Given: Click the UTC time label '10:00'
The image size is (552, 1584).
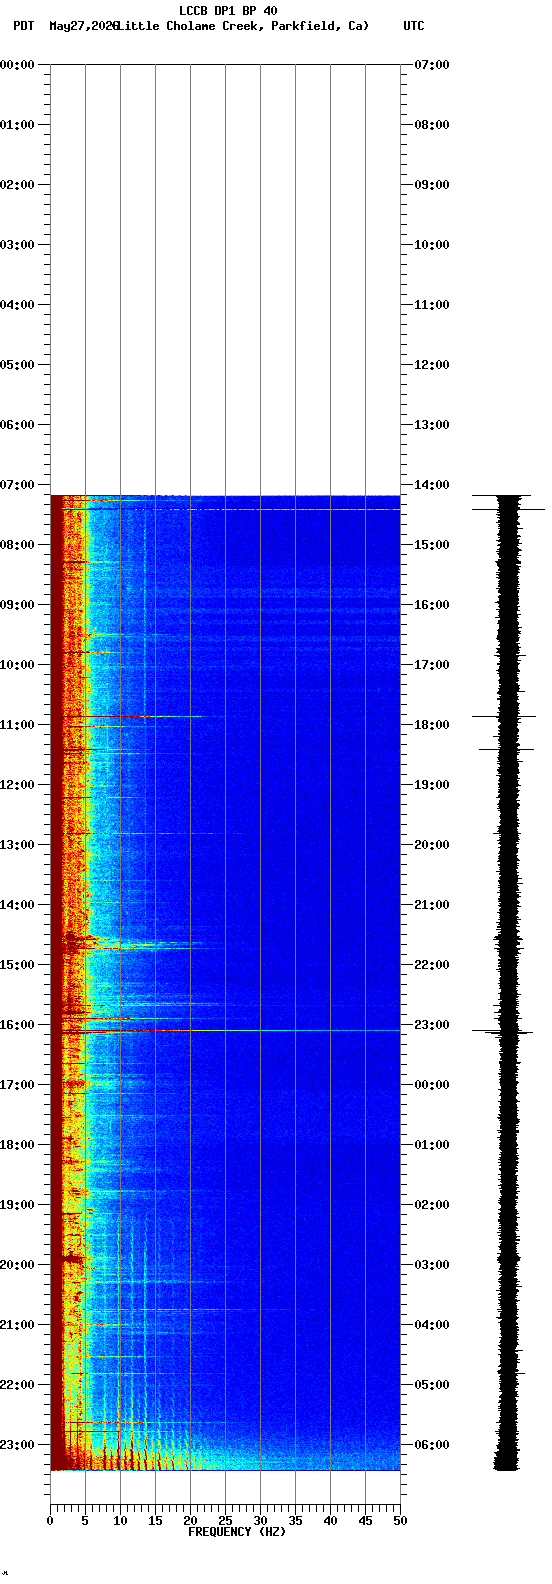Looking at the screenshot, I should pyautogui.click(x=432, y=245).
